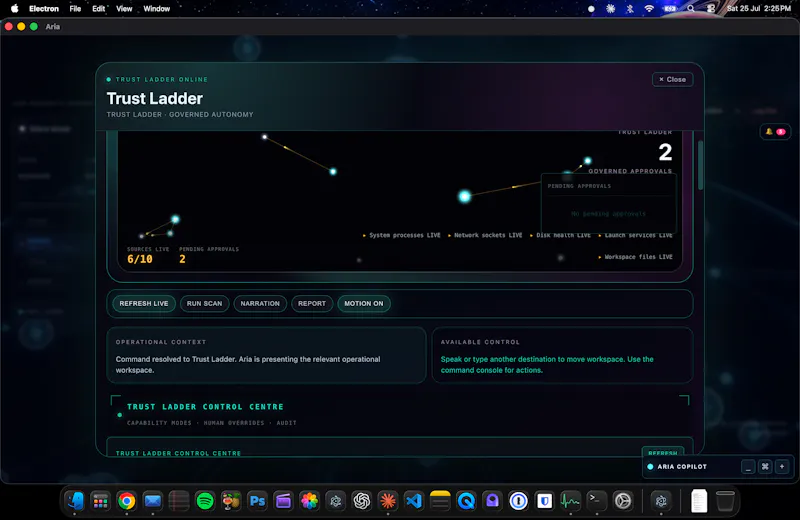Open the yellow Notes app in Dock
The image size is (800, 520).
(x=440, y=501)
